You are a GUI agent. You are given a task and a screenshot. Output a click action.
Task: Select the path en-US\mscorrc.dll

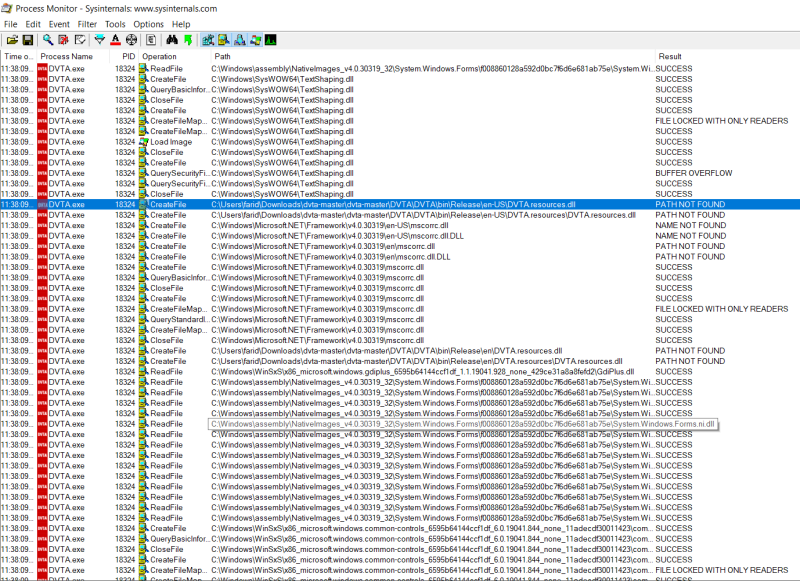[x=330, y=225]
